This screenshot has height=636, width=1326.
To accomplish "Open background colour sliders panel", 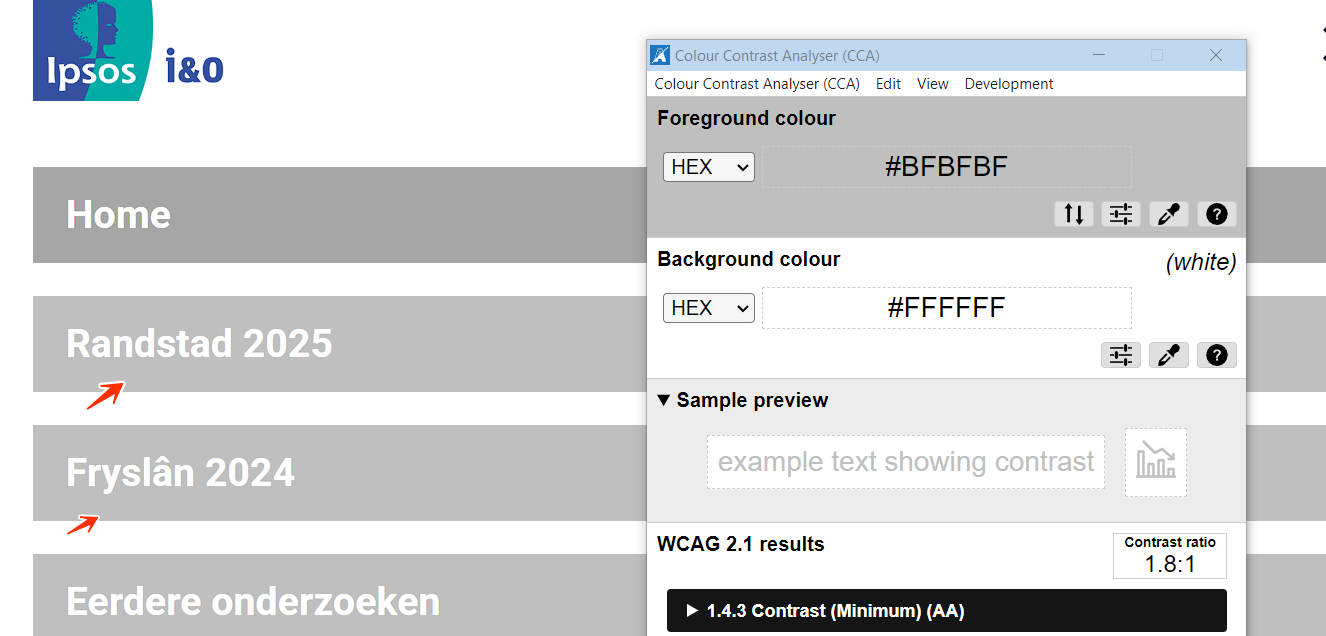I will [x=1121, y=355].
